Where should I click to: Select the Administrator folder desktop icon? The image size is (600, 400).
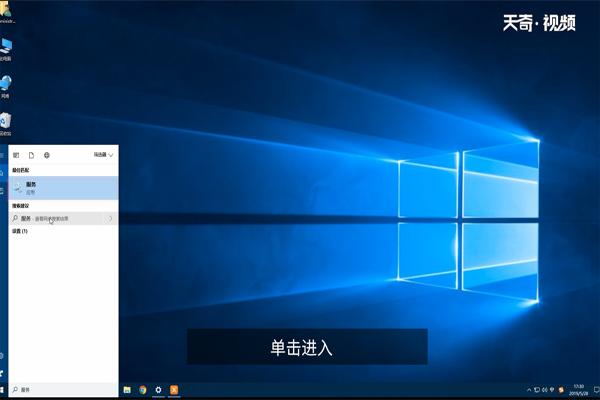click(6, 12)
